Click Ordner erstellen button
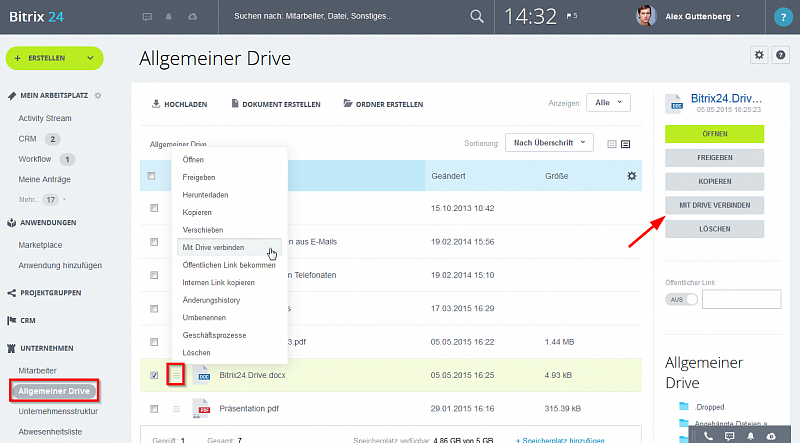This screenshot has width=800, height=443. click(383, 104)
